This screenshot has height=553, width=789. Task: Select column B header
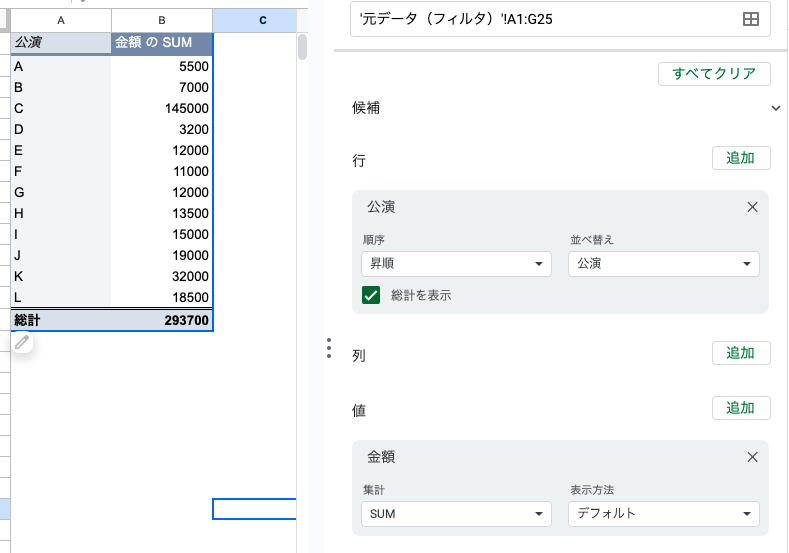coord(162,21)
